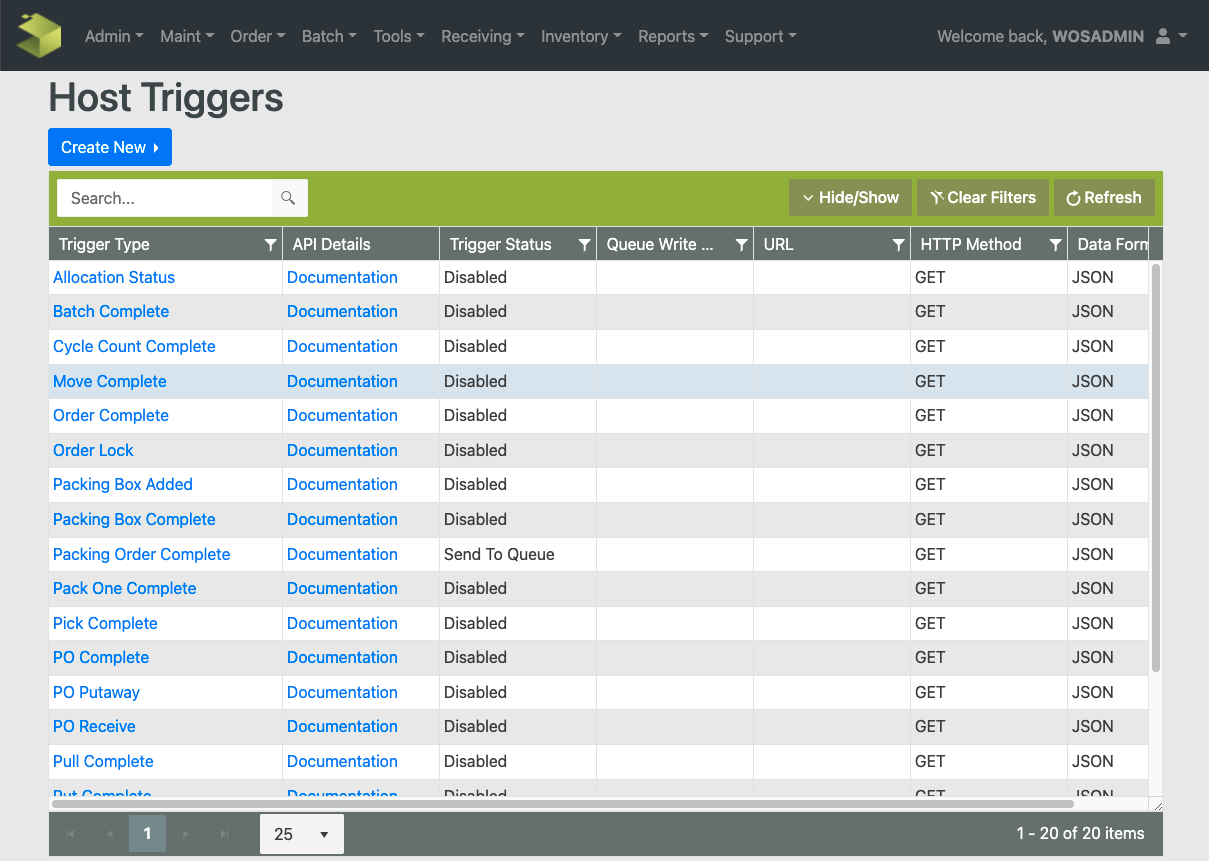1209x861 pixels.
Task: Click the search magnifier icon
Action: click(288, 198)
